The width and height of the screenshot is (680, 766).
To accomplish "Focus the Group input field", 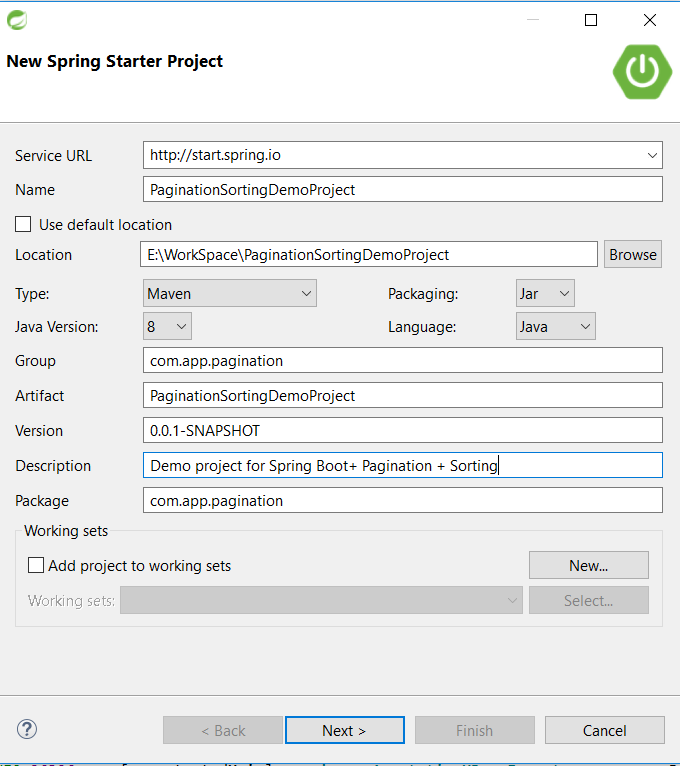I will pos(403,360).
